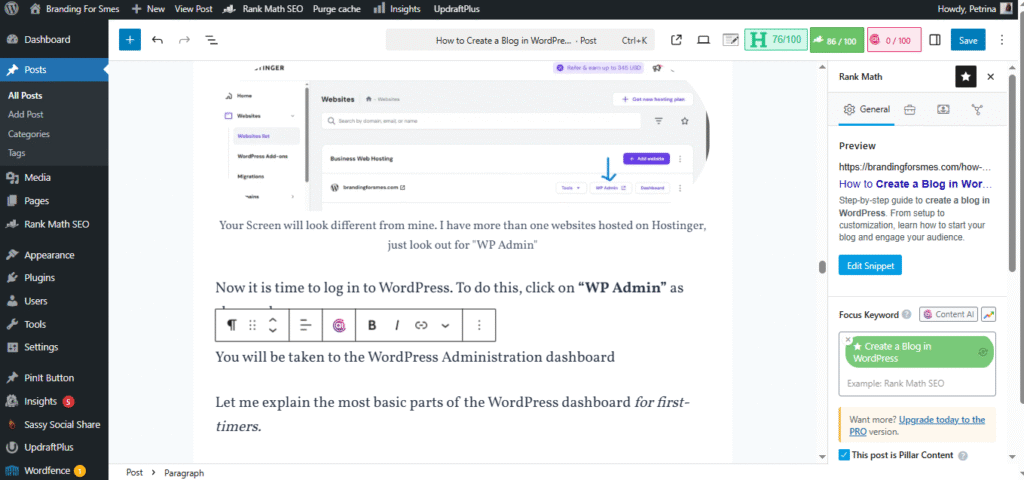The image size is (1024, 480).
Task: Click the edit note icon beside preview
Action: pos(731,40)
